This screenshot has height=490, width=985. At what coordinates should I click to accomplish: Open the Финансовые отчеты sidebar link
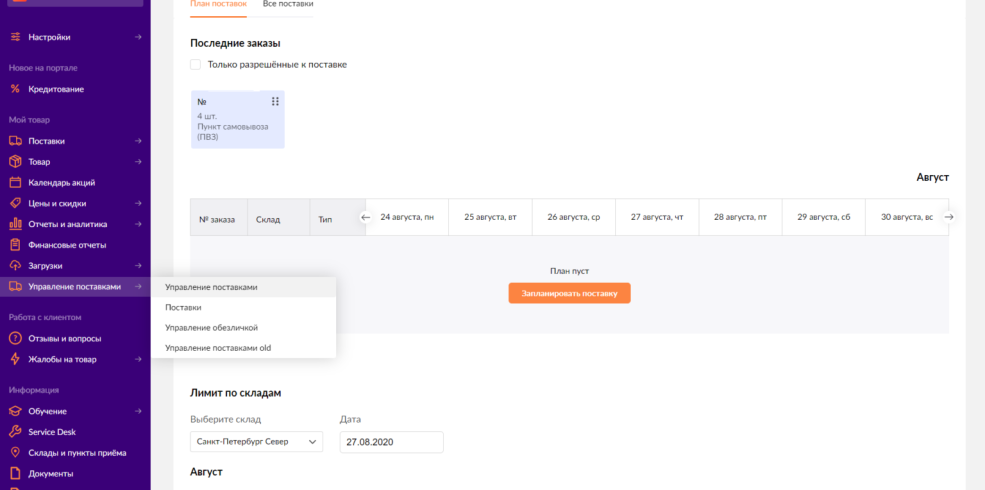[x=67, y=245]
